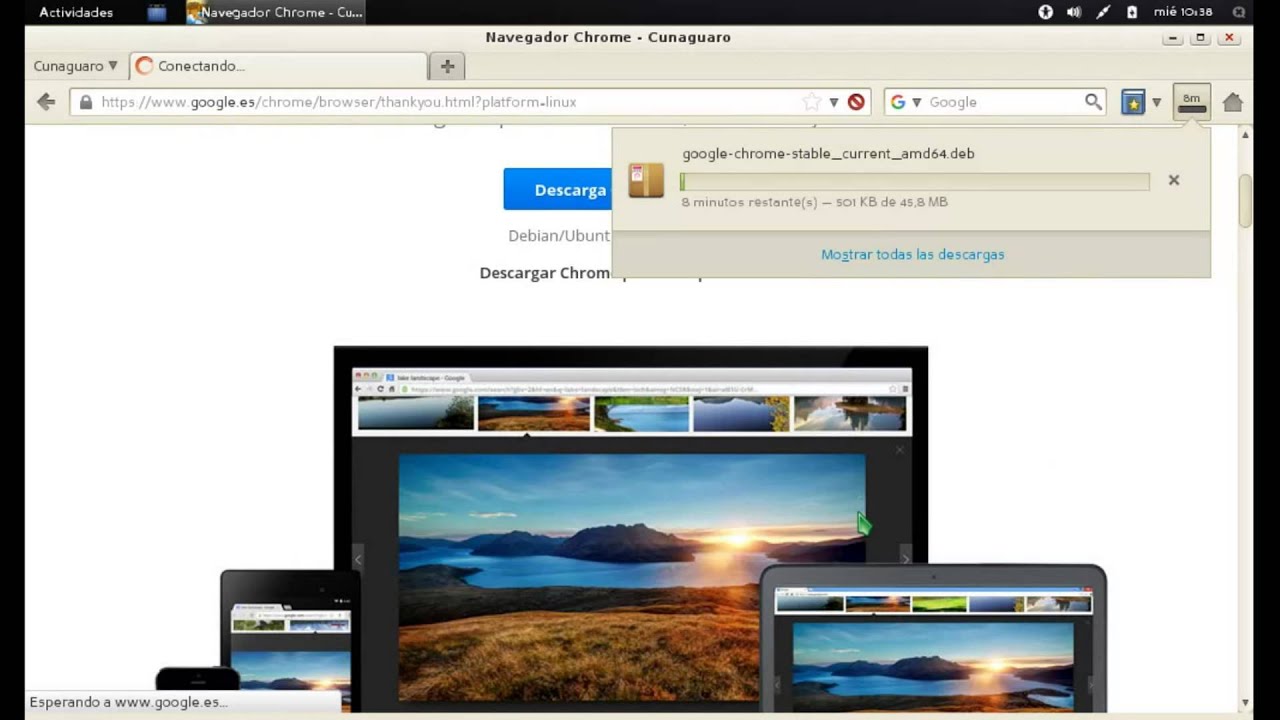The image size is (1280, 720).
Task: Open the accessibility menu in top panel
Action: 1045,12
